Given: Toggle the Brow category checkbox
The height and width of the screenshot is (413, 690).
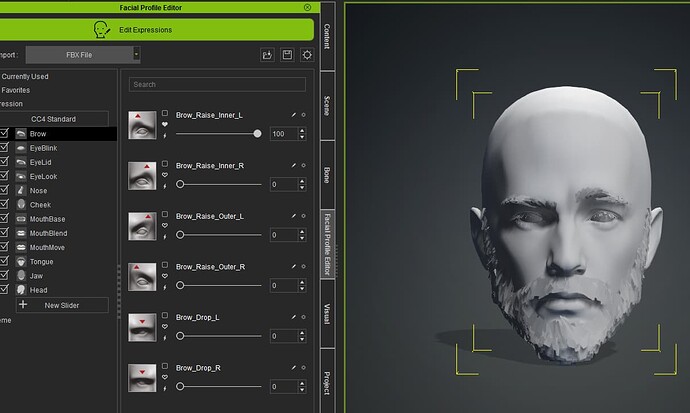Looking at the screenshot, I should coord(4,133).
